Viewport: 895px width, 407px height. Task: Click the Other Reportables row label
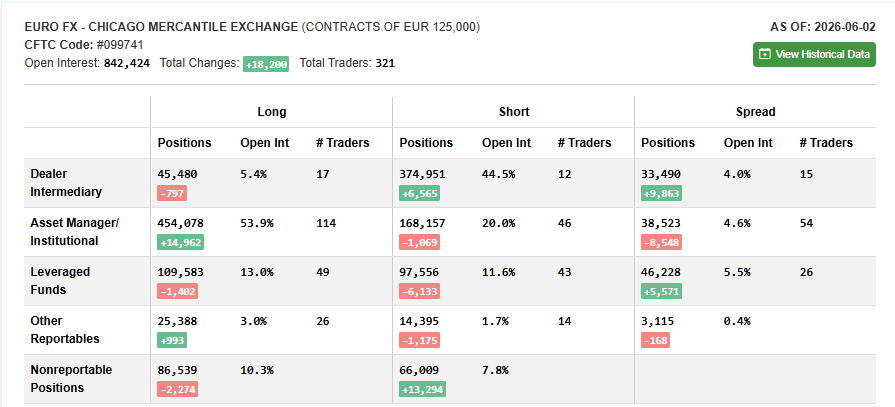(64, 330)
